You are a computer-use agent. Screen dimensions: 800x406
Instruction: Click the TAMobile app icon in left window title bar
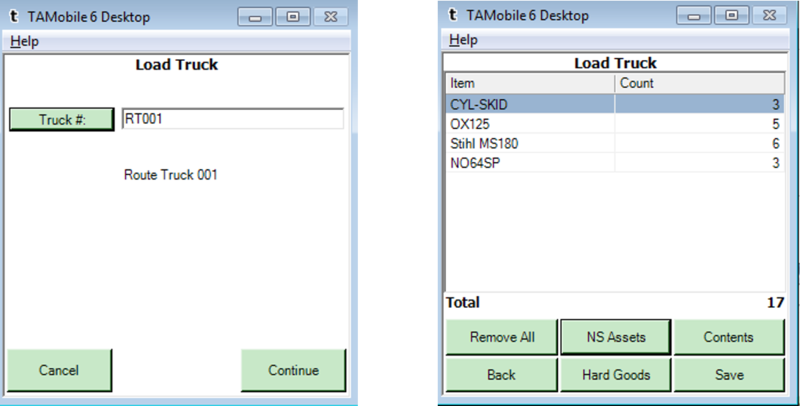(x=14, y=16)
